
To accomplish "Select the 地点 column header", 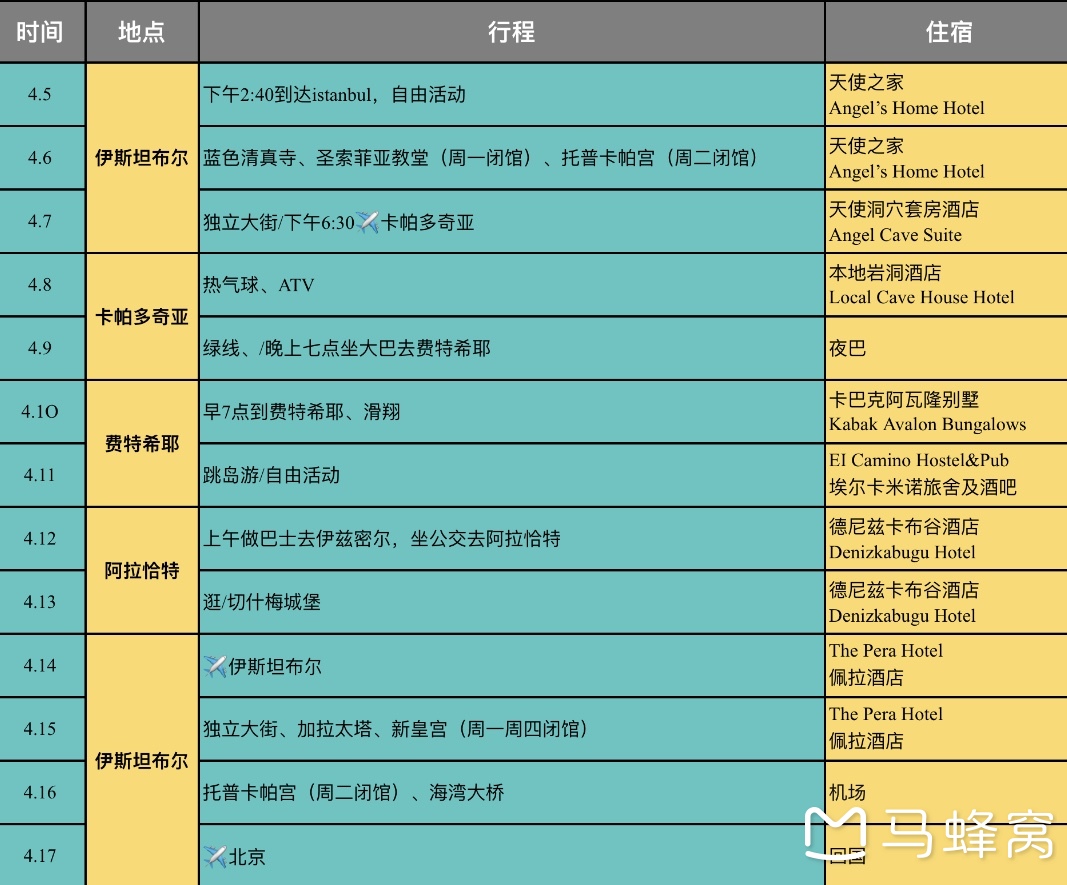I will click(142, 32).
